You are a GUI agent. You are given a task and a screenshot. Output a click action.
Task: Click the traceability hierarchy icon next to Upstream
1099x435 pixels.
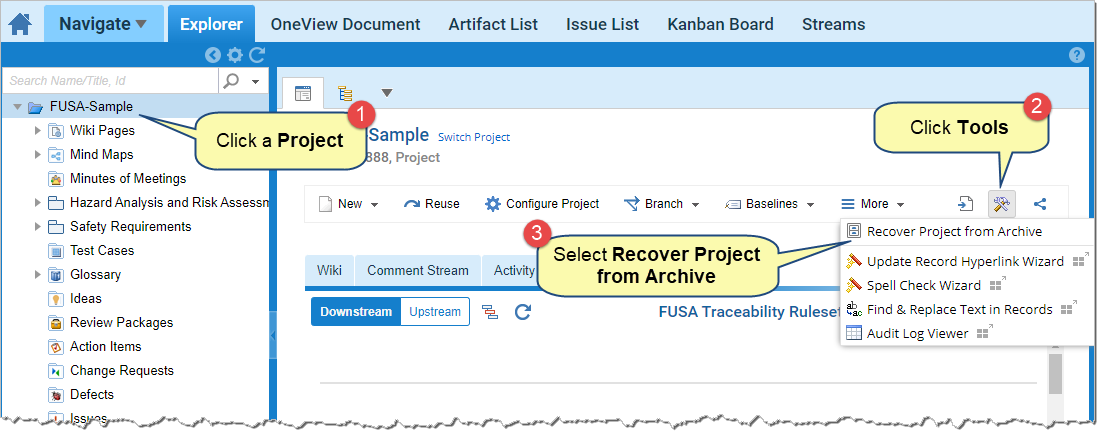pos(490,312)
